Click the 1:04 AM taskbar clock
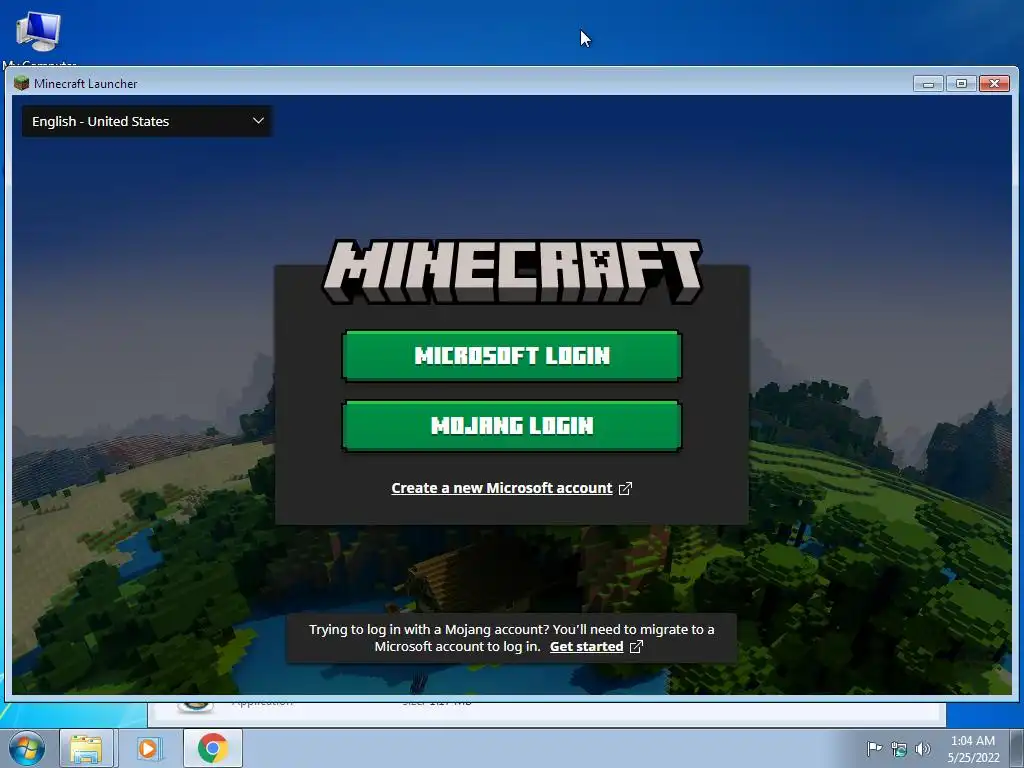 (973, 749)
